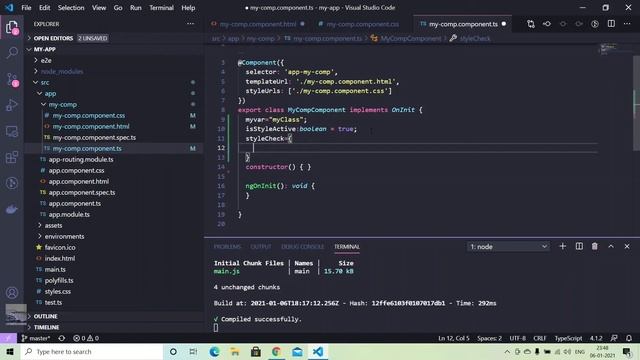This screenshot has width=640, height=360.
Task: Open the Accounts menu icon
Action: [x=12, y=293]
